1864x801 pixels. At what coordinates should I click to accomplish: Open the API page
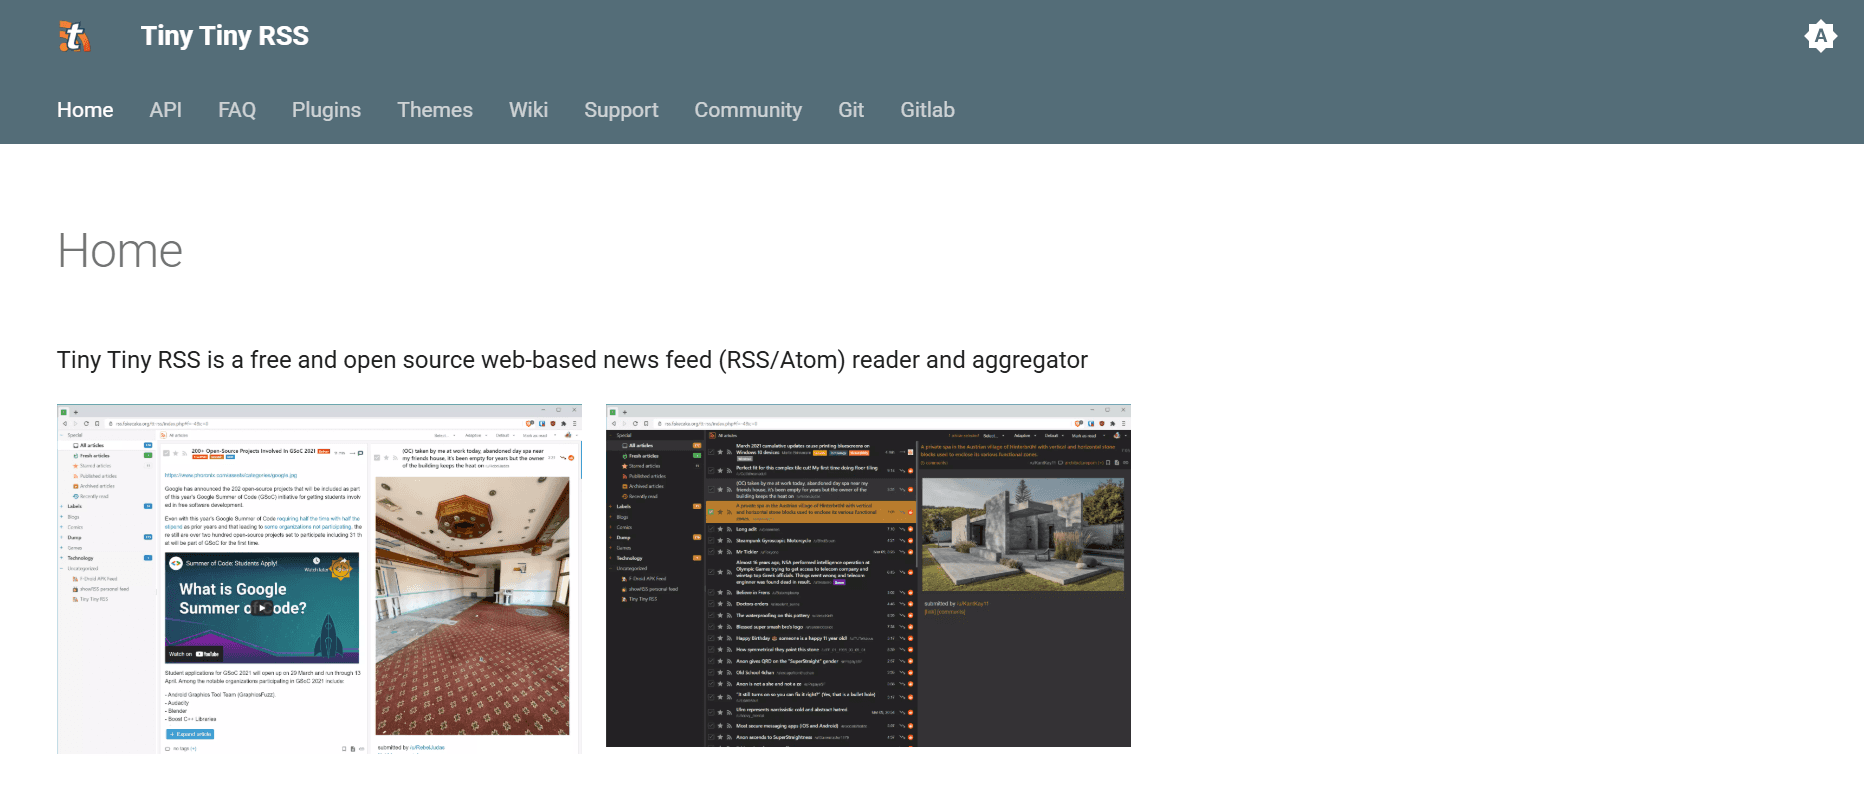point(165,110)
